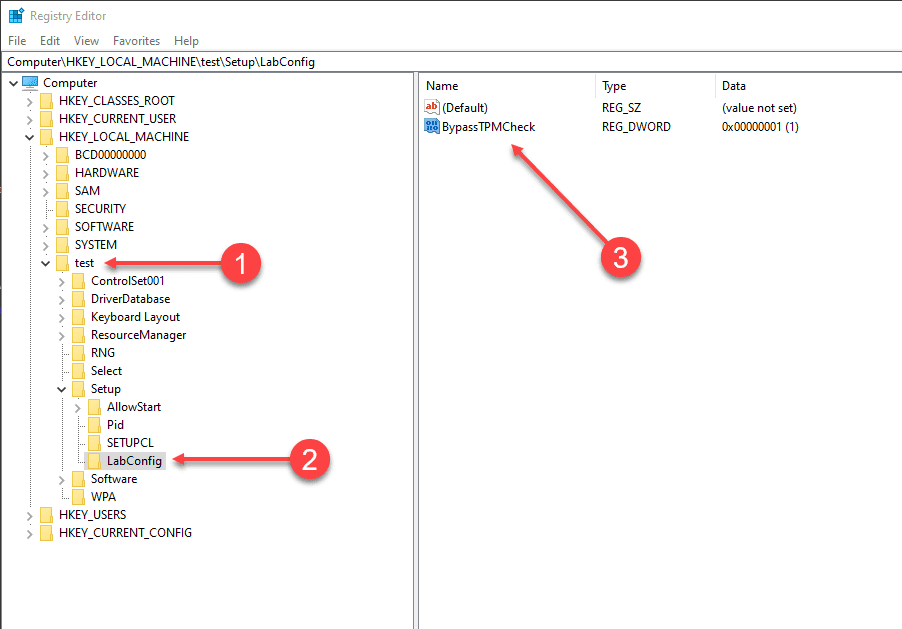Open the File menu

click(x=17, y=41)
